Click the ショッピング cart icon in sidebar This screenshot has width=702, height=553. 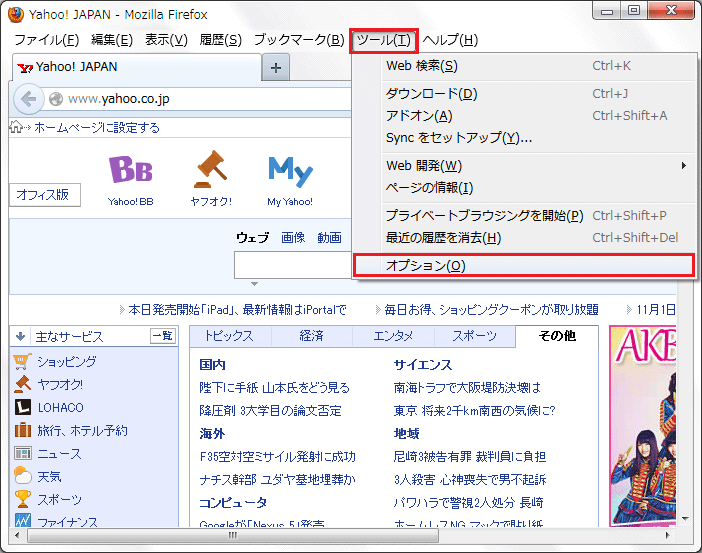point(22,362)
